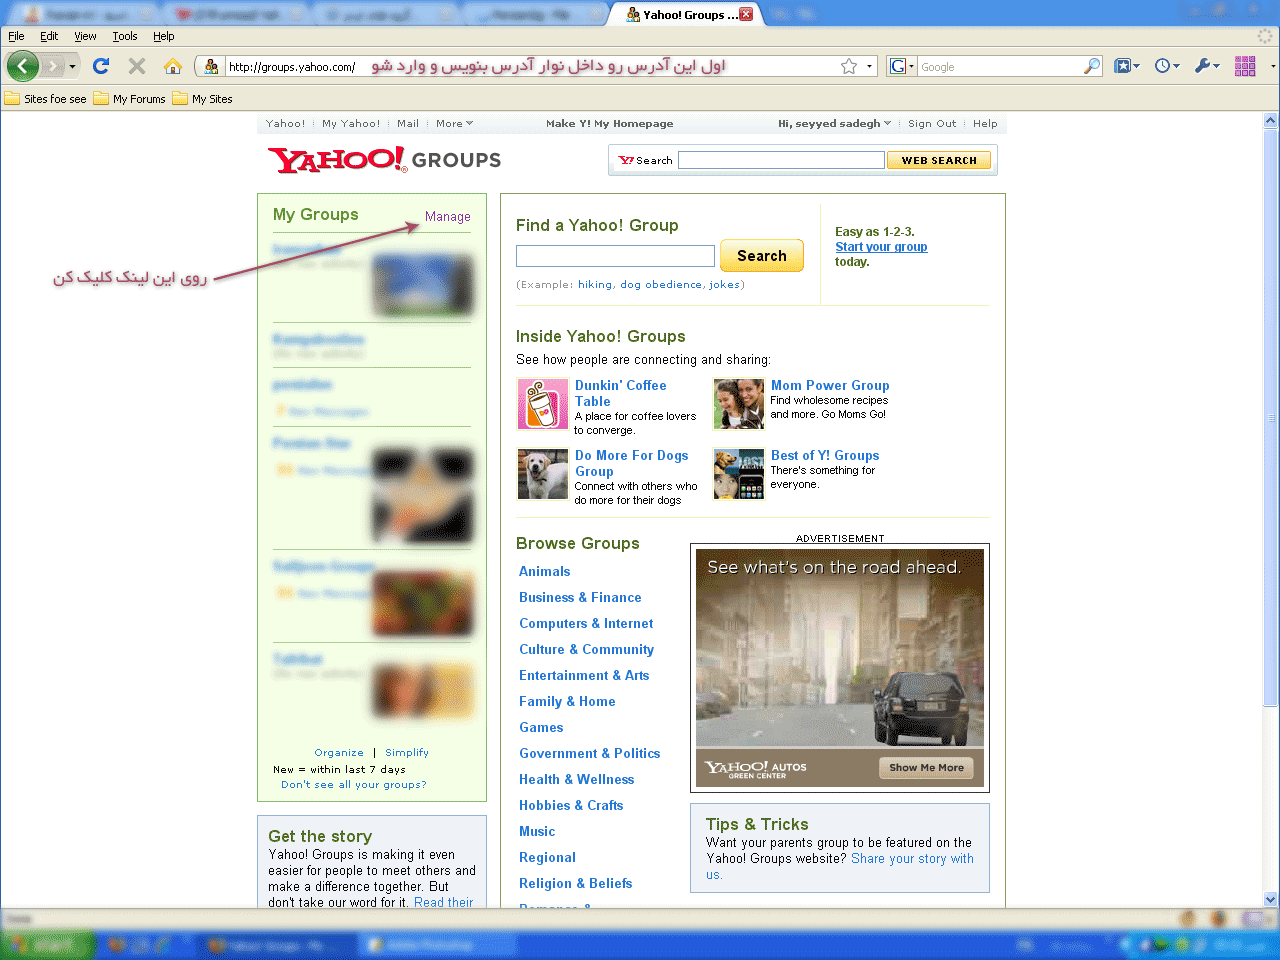Open the Simplify link

(406, 753)
